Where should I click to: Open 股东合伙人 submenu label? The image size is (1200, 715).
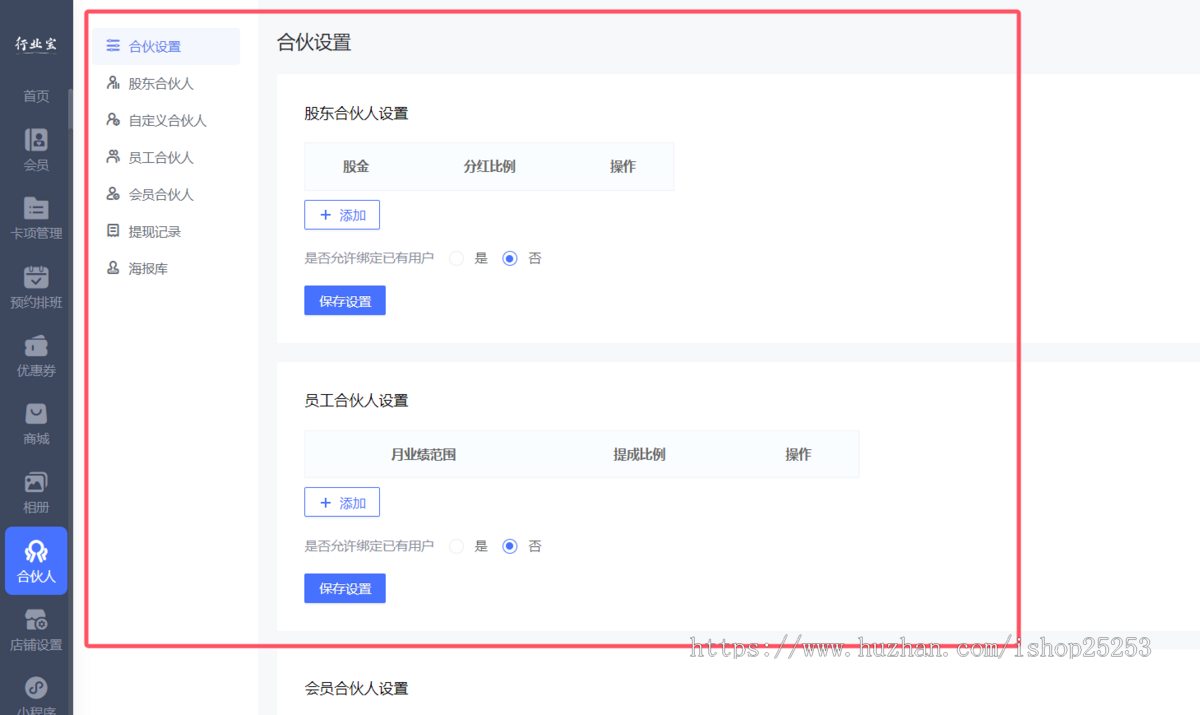pos(161,84)
